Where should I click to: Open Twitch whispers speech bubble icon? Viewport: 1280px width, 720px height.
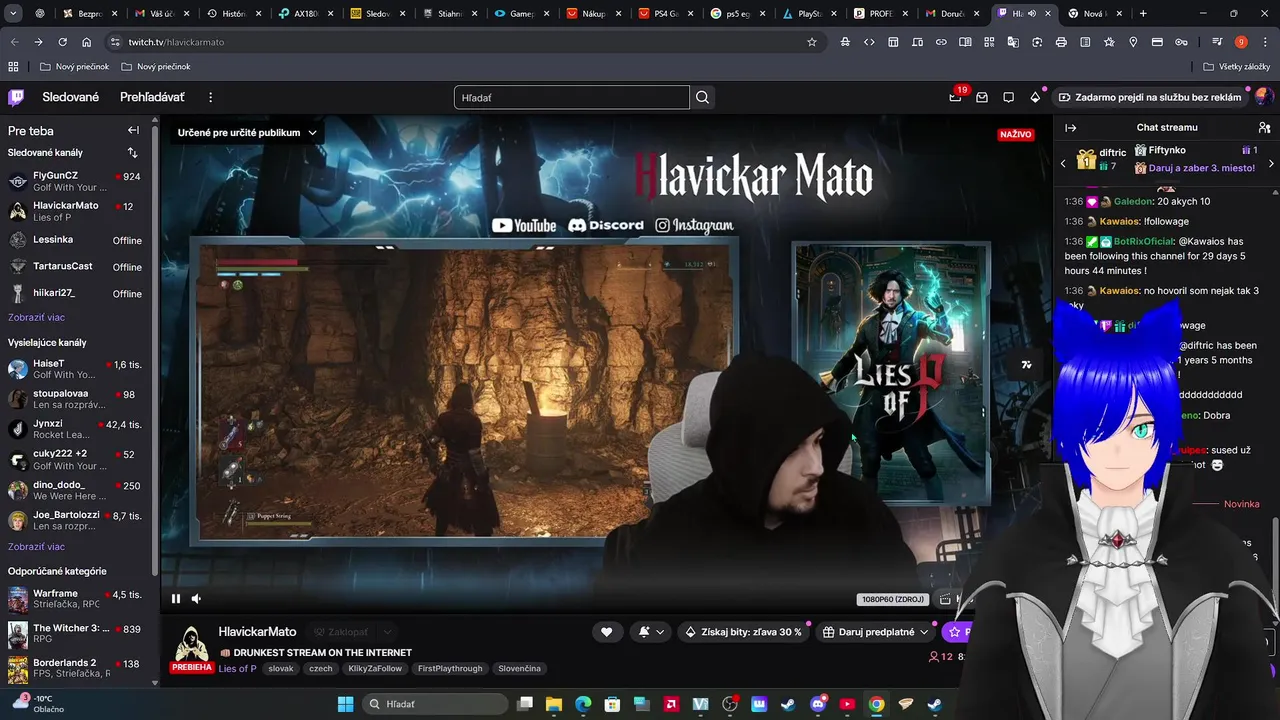coord(1008,97)
